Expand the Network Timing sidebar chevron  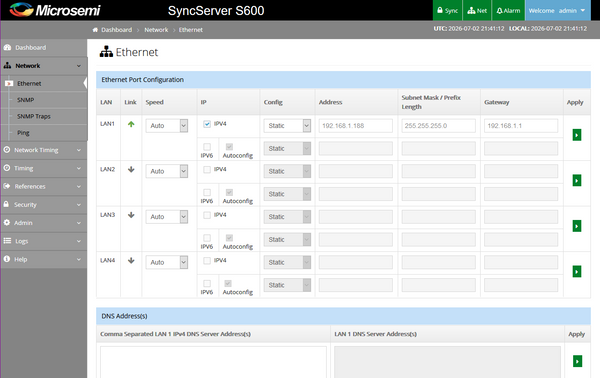79,150
